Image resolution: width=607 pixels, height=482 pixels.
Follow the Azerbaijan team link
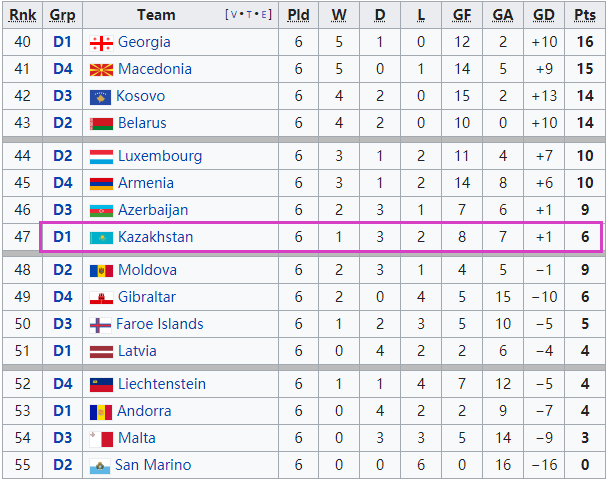coord(153,211)
